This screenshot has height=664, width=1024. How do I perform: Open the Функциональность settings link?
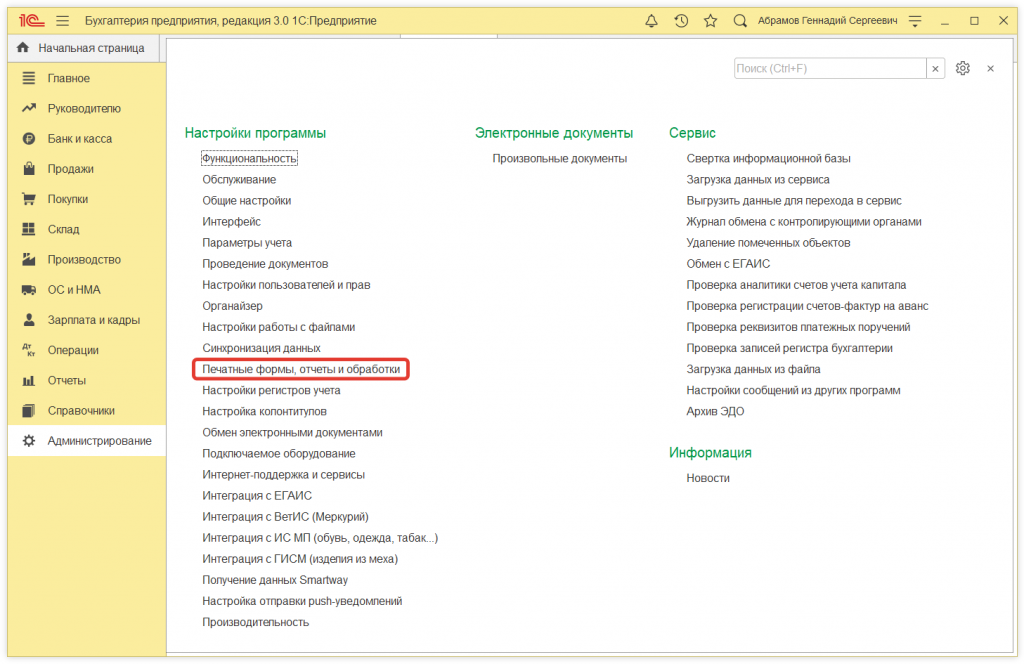[249, 158]
